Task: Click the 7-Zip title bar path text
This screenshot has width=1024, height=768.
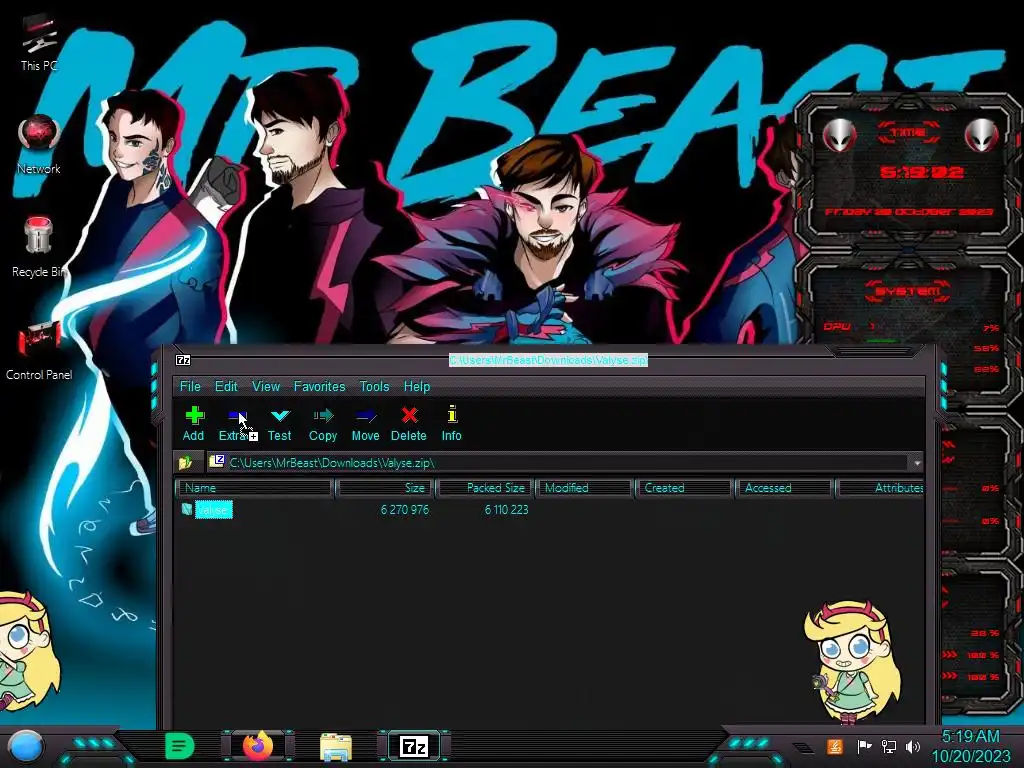Action: (x=549, y=360)
